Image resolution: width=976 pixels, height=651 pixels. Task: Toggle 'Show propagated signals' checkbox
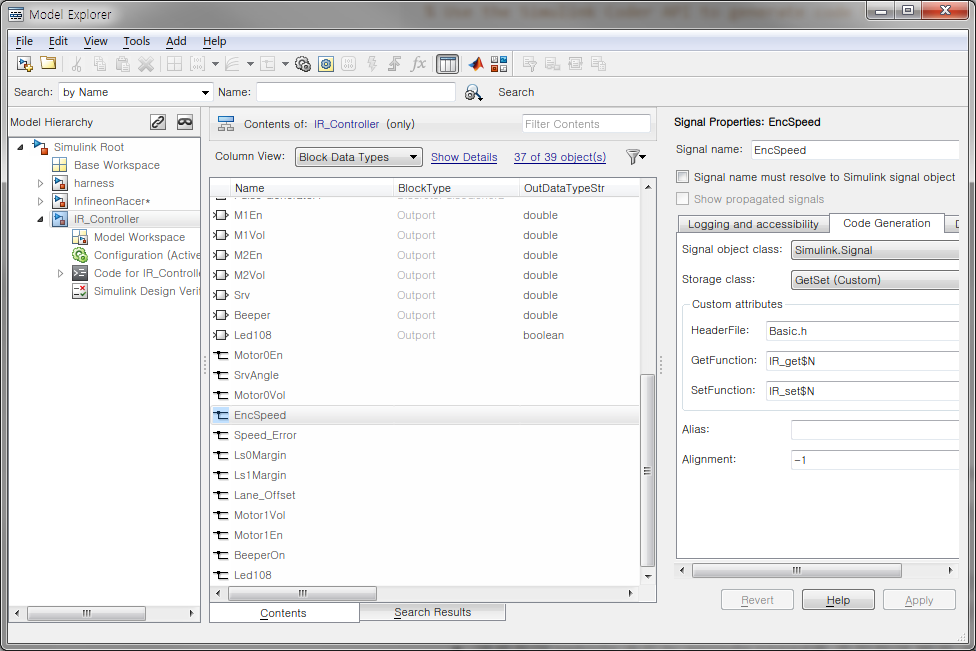(683, 199)
